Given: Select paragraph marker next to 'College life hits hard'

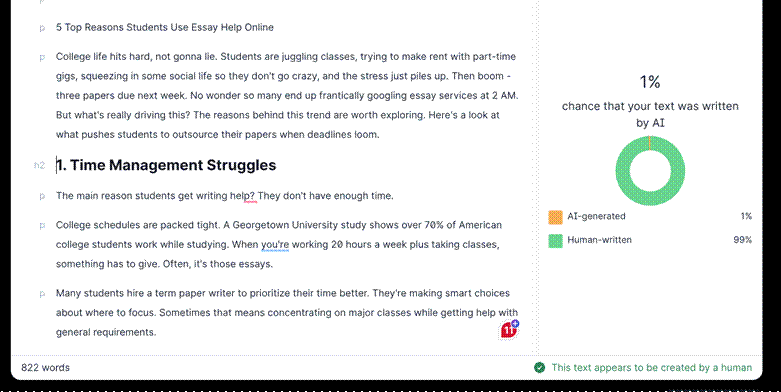Looking at the screenshot, I should click(x=42, y=58).
